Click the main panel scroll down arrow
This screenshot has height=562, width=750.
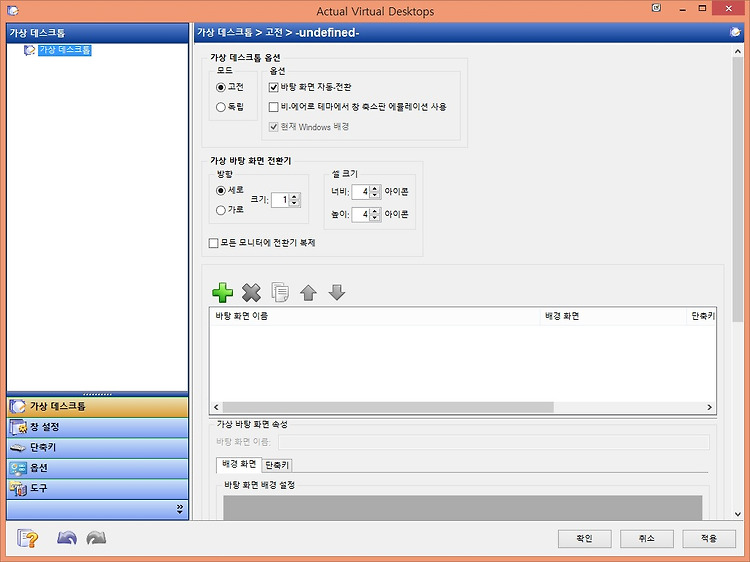(737, 514)
